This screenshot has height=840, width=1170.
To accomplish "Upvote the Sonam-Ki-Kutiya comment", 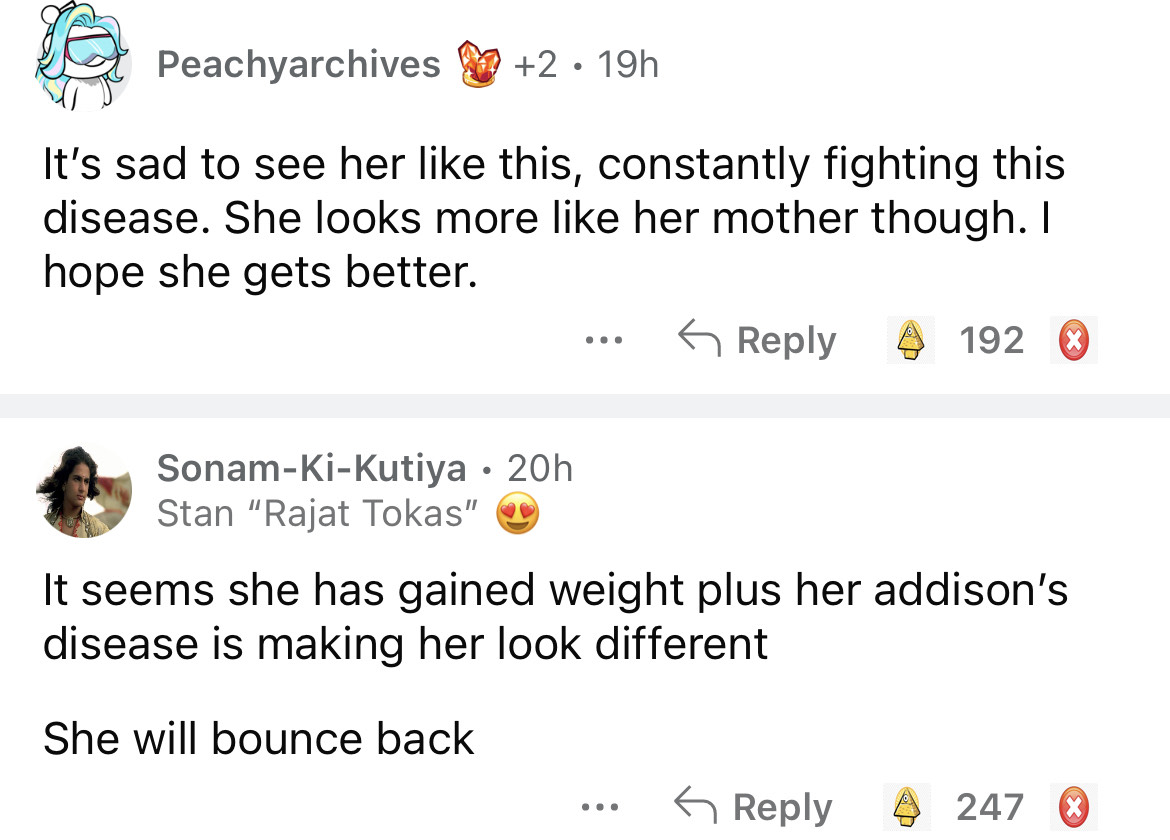I will (905, 806).
